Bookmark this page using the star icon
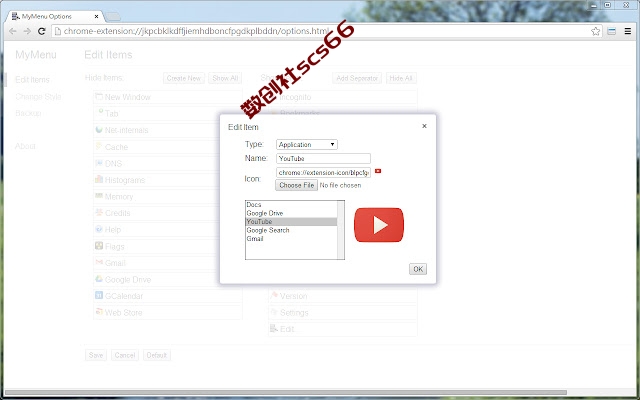This screenshot has width=640, height=400. click(596, 31)
